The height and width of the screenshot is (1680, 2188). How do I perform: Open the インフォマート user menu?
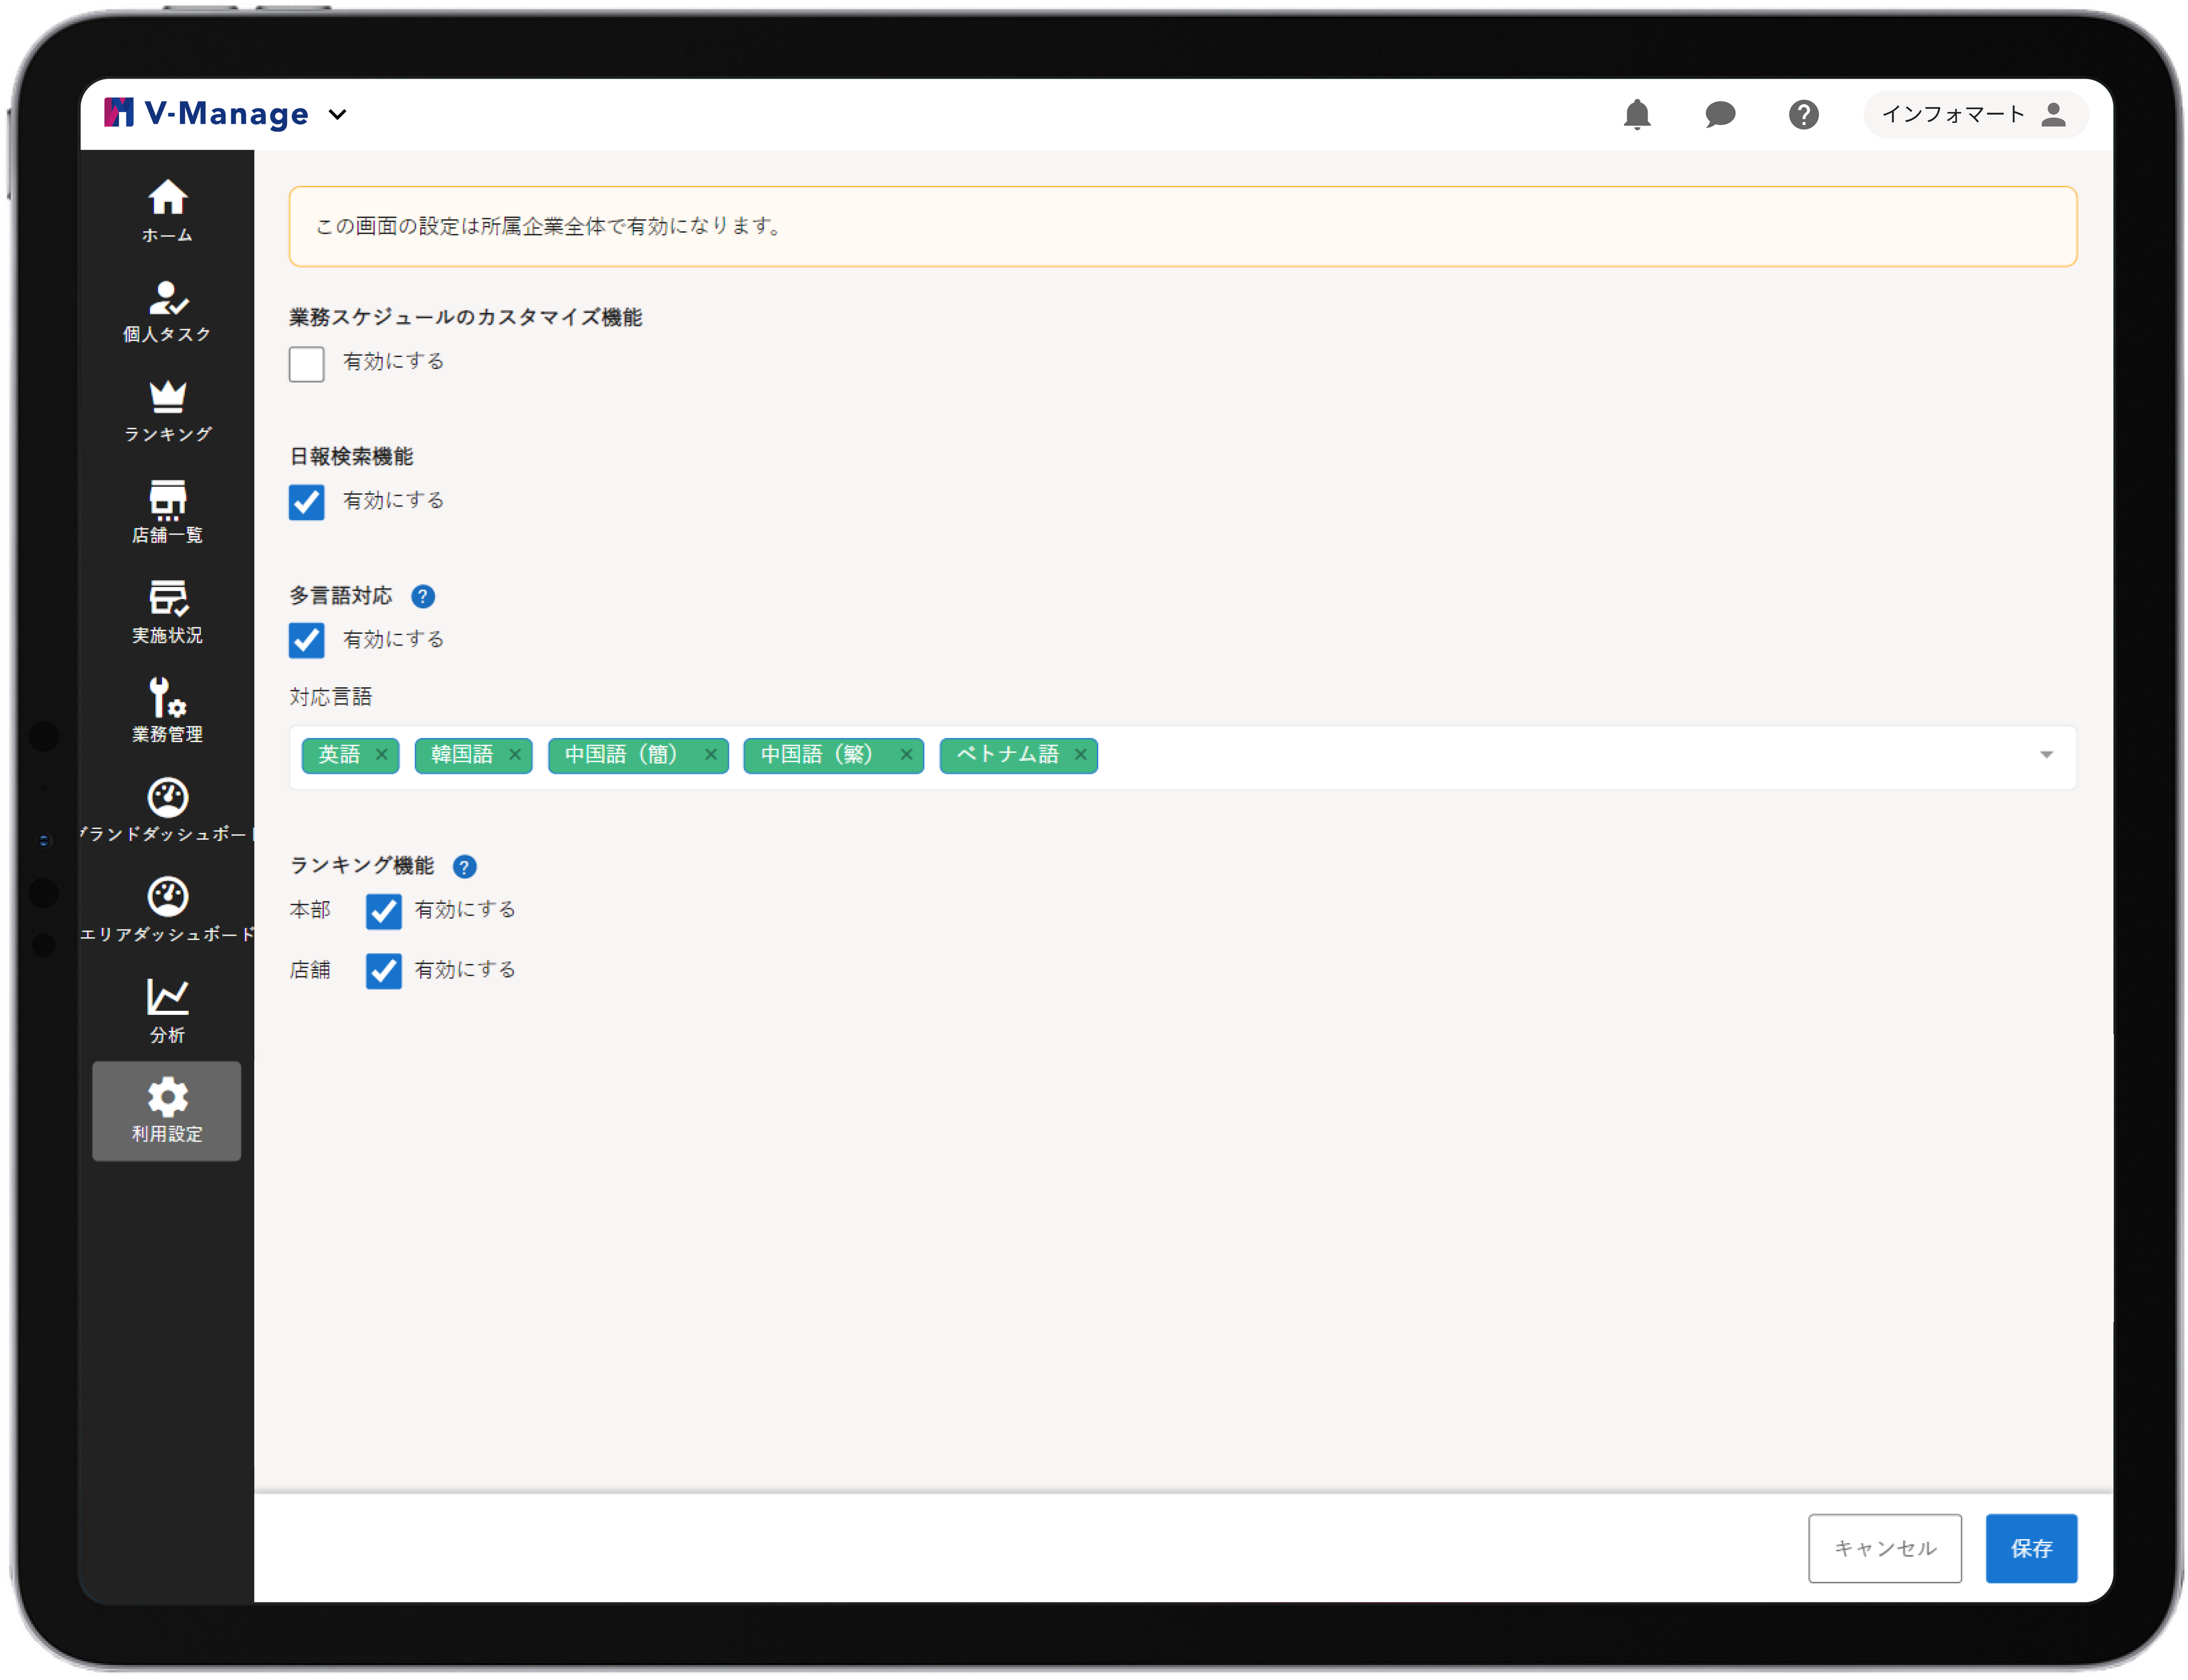click(x=1974, y=115)
